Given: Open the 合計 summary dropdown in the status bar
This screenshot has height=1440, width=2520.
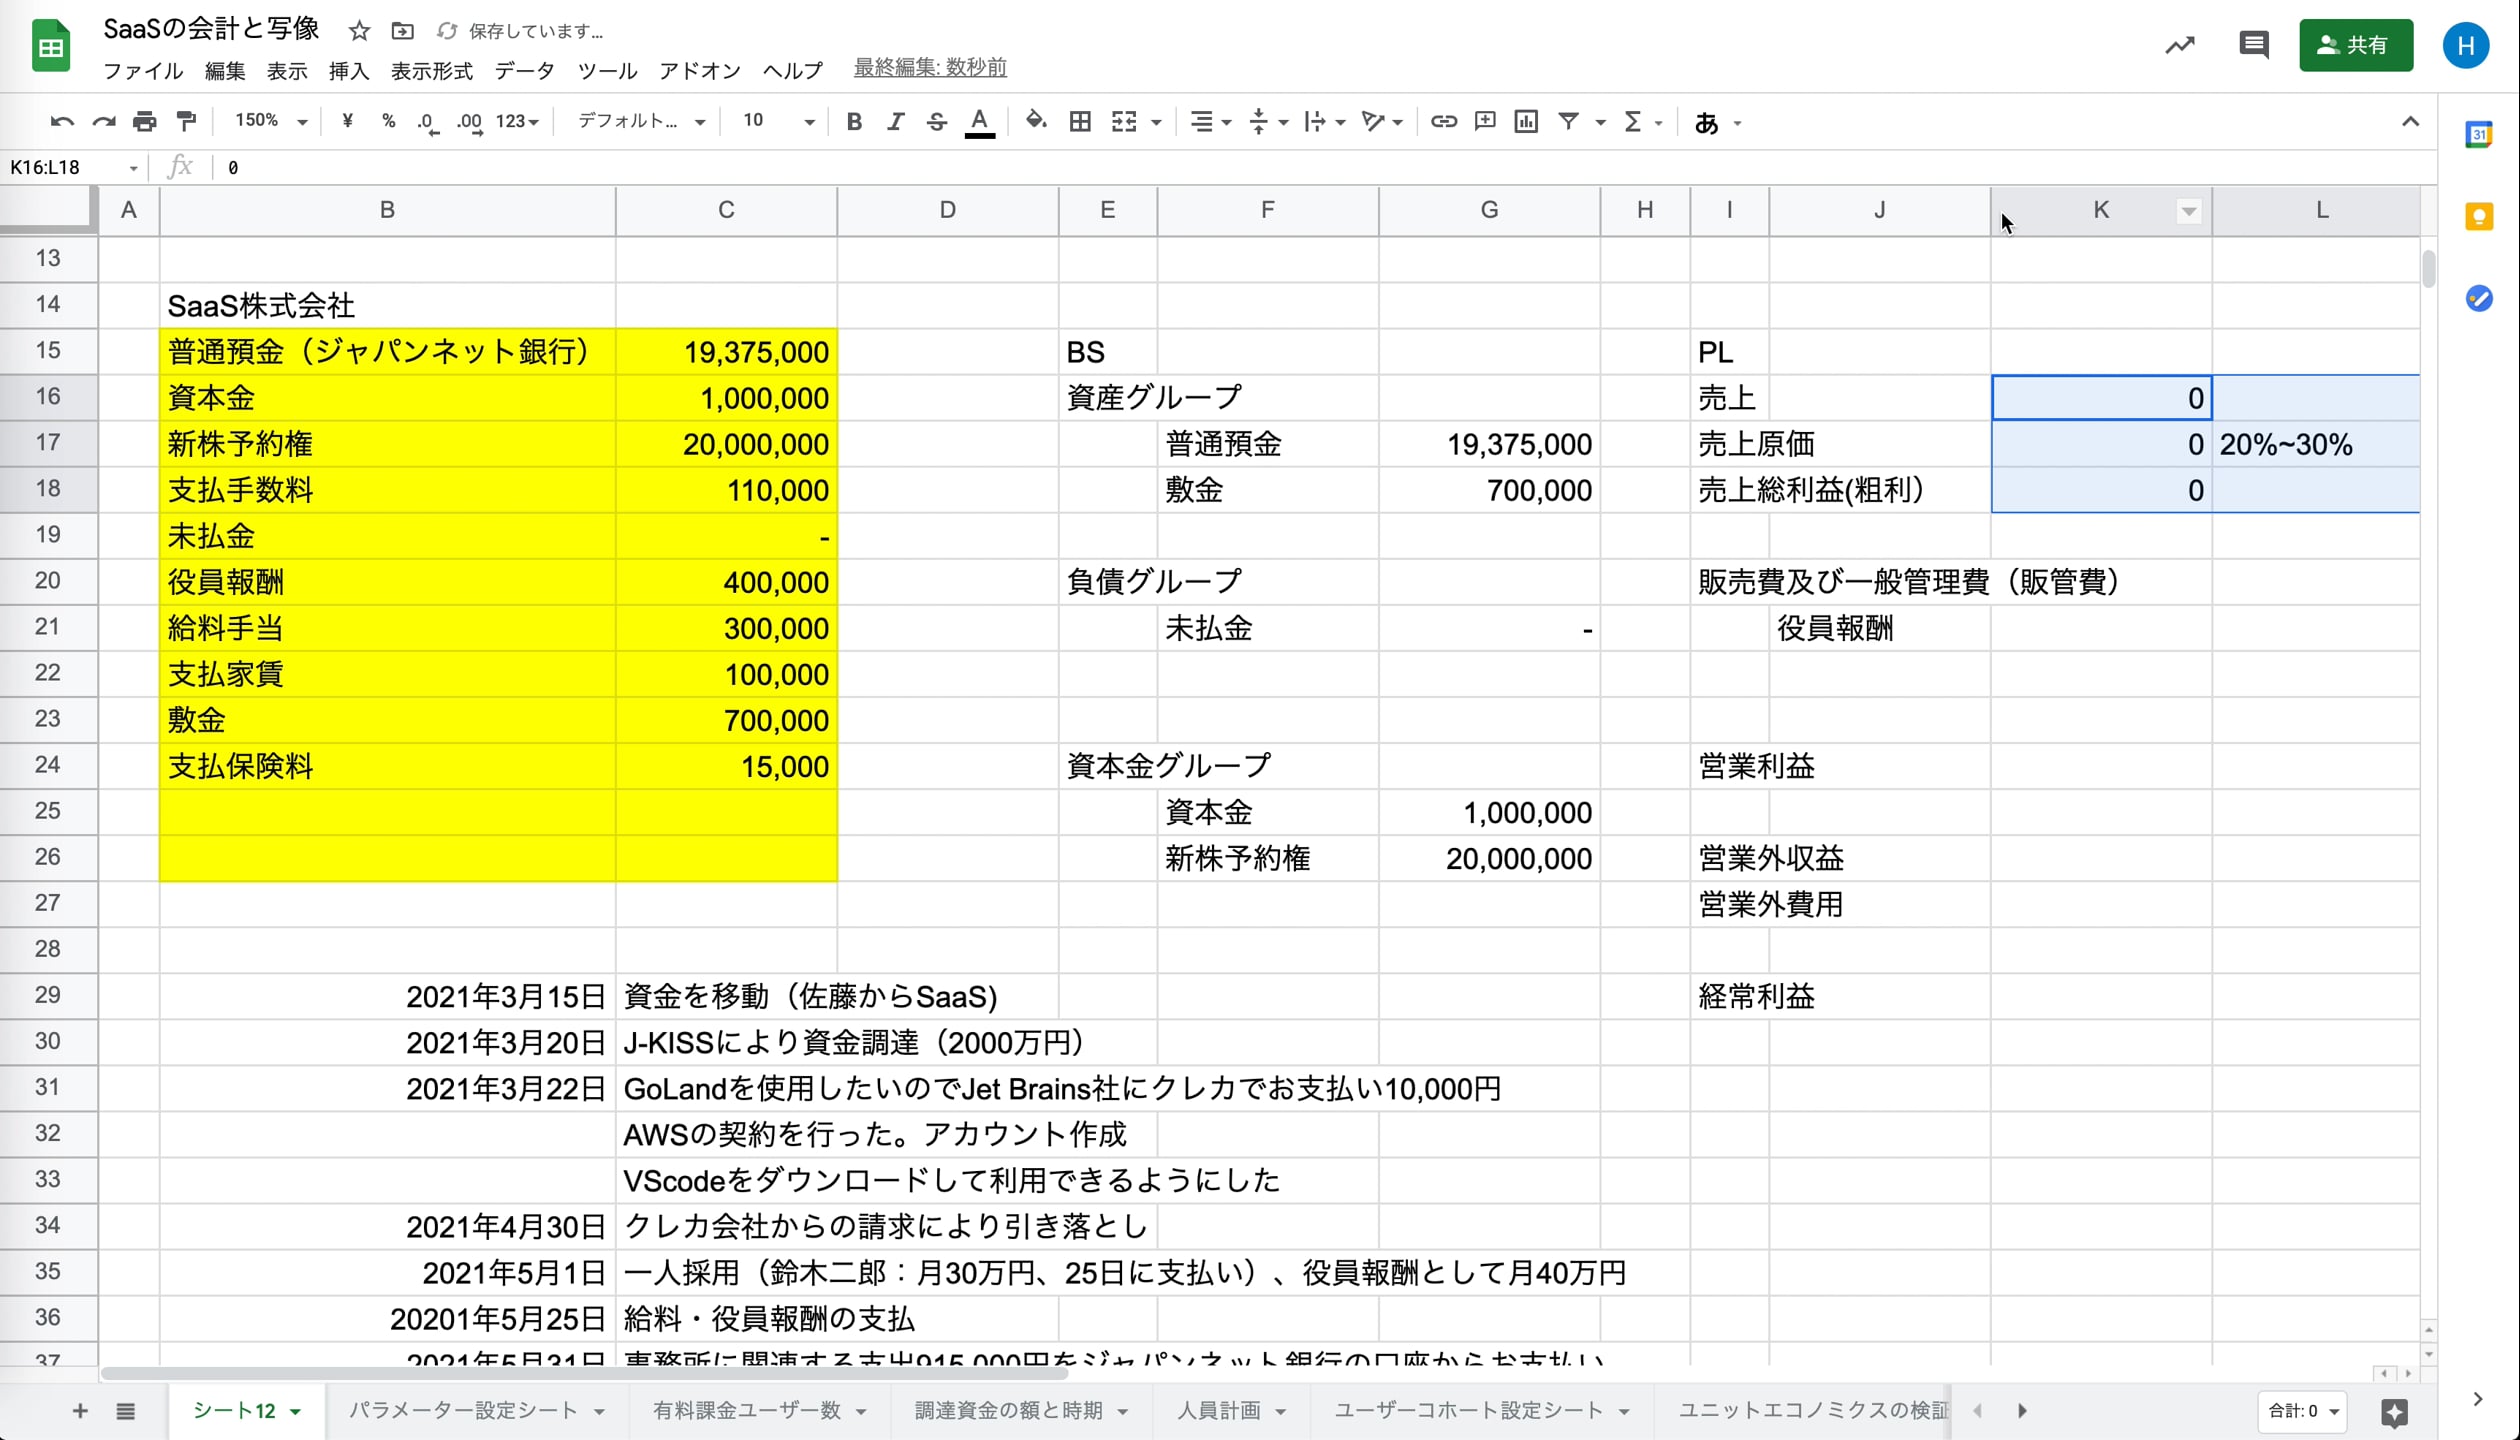Looking at the screenshot, I should (x=2302, y=1411).
